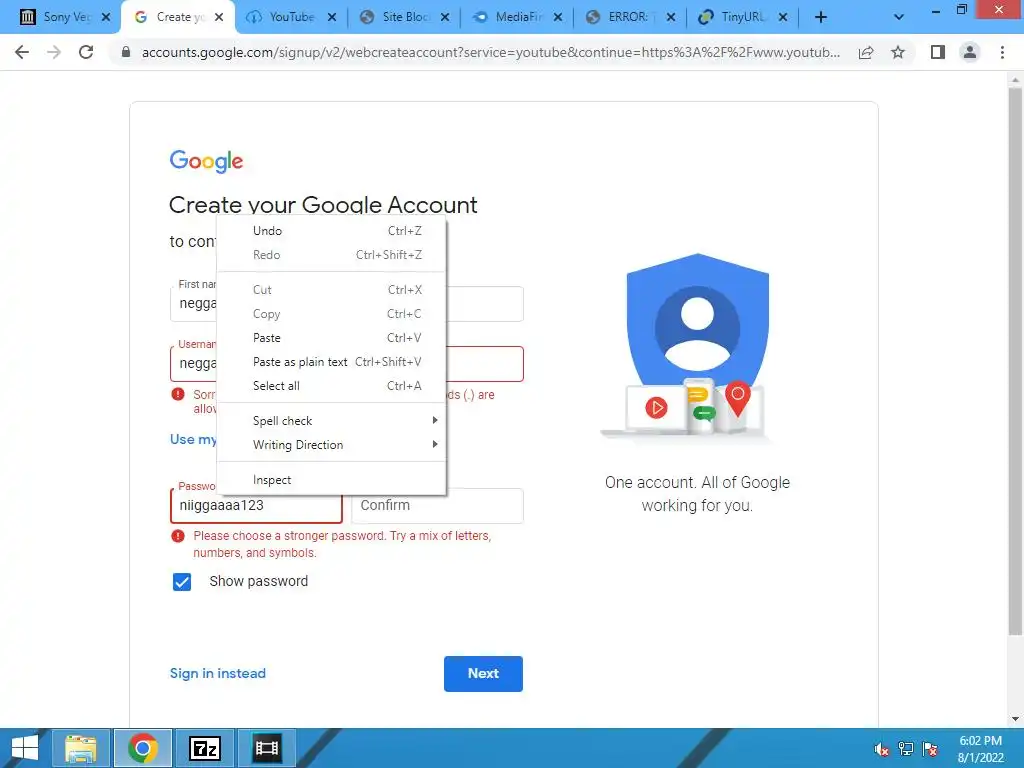Close the Create your Google Account tab
This screenshot has width=1024, height=768.
coord(219,17)
